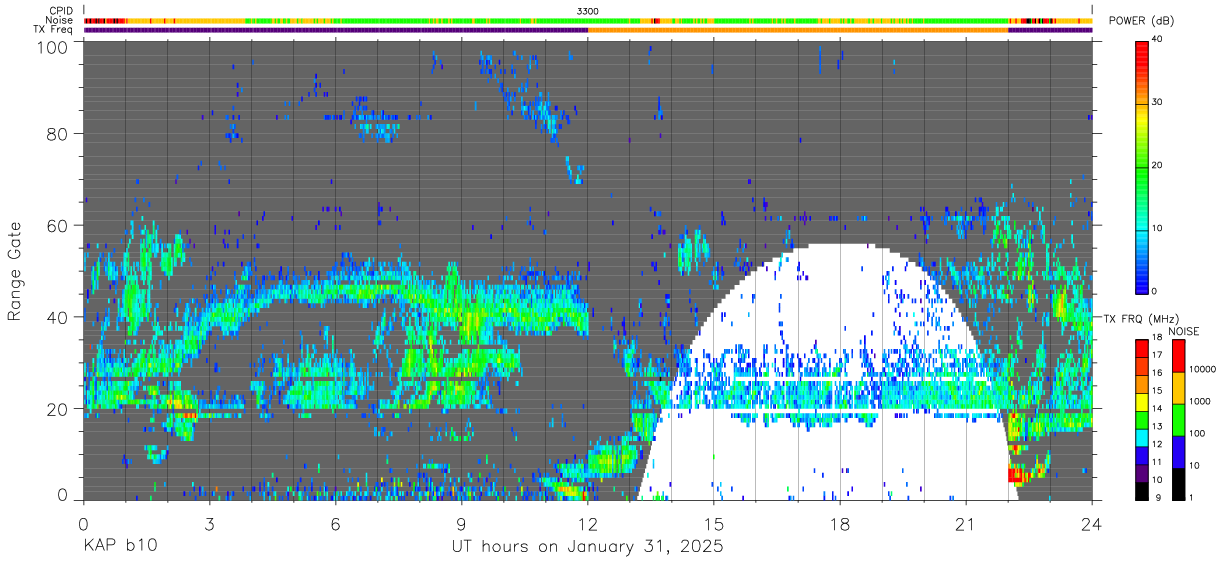
Task: Click the 3 tick on UT hours axis
Action: pyautogui.click(x=209, y=523)
